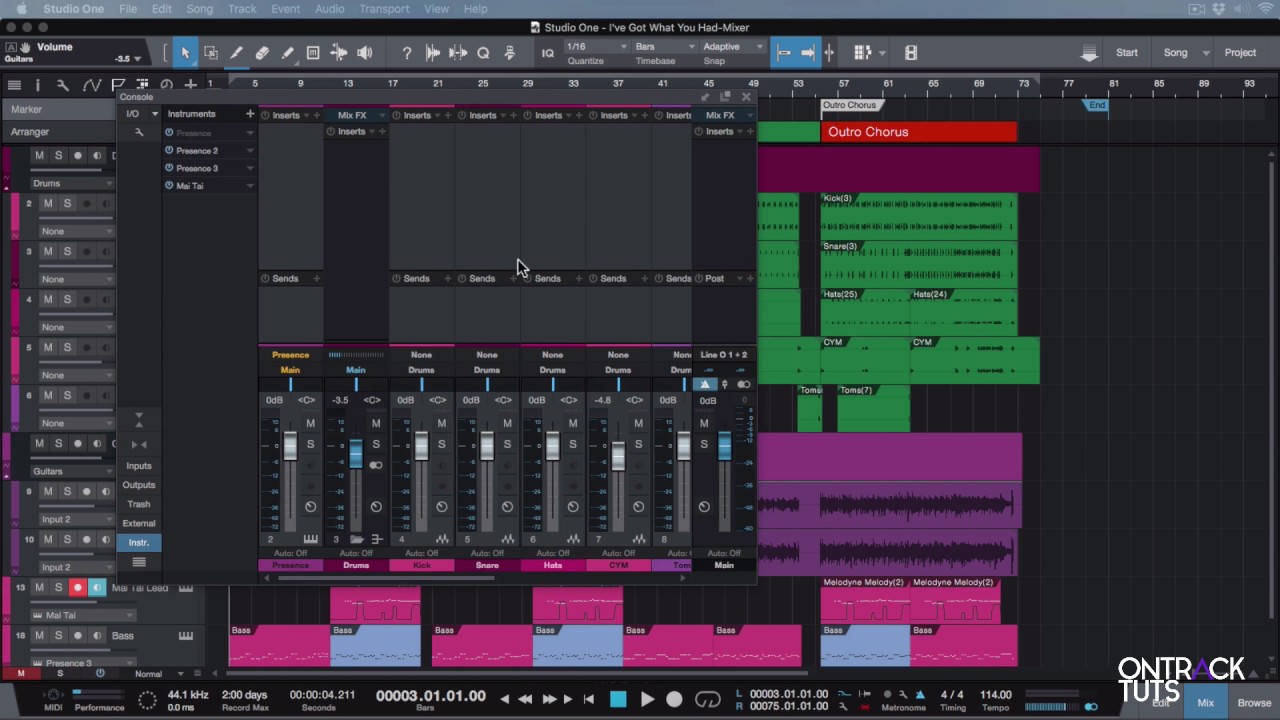The width and height of the screenshot is (1280, 720).
Task: Select the Eraser tool
Action: (262, 53)
